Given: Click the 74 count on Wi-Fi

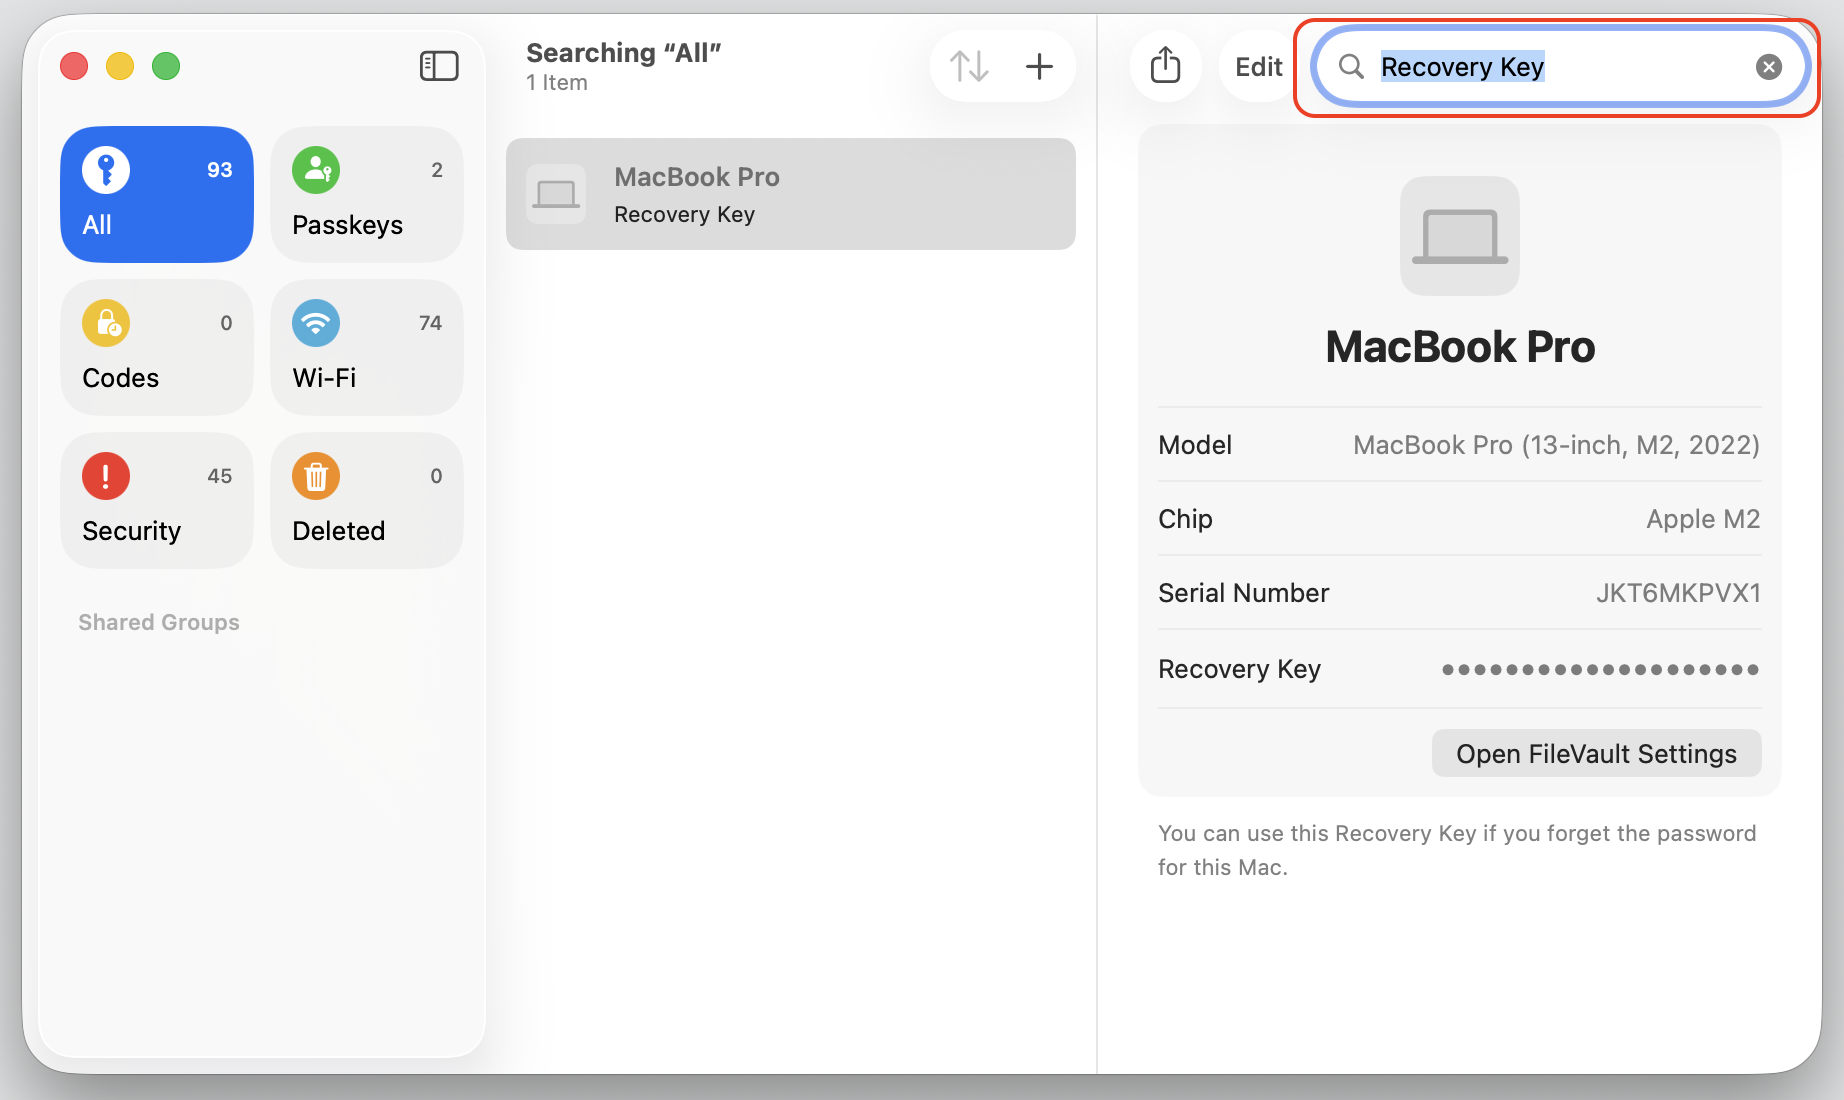Looking at the screenshot, I should [x=430, y=323].
